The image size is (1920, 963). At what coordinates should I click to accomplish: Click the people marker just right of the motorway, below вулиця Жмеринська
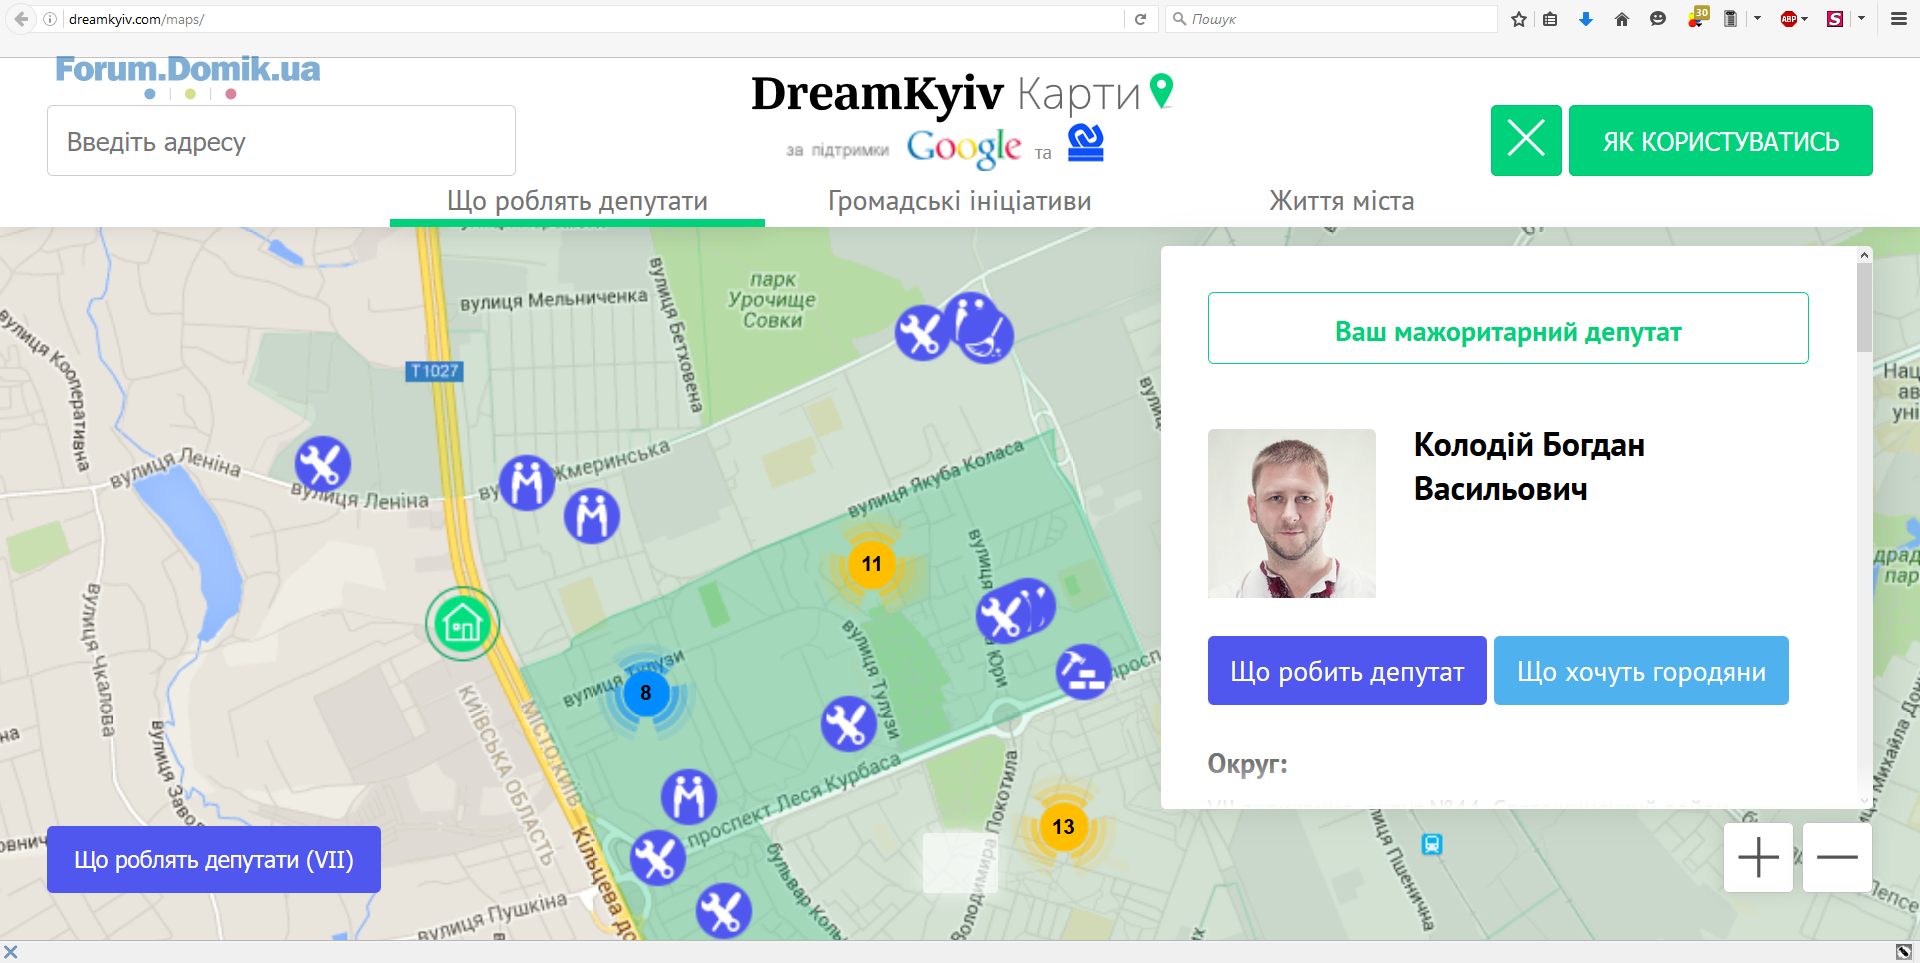(x=592, y=516)
